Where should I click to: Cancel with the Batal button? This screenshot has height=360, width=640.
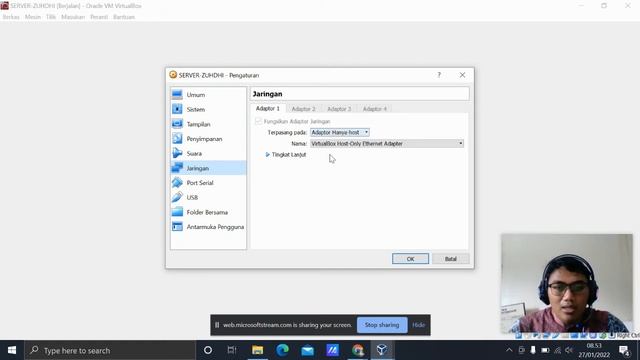(x=451, y=259)
